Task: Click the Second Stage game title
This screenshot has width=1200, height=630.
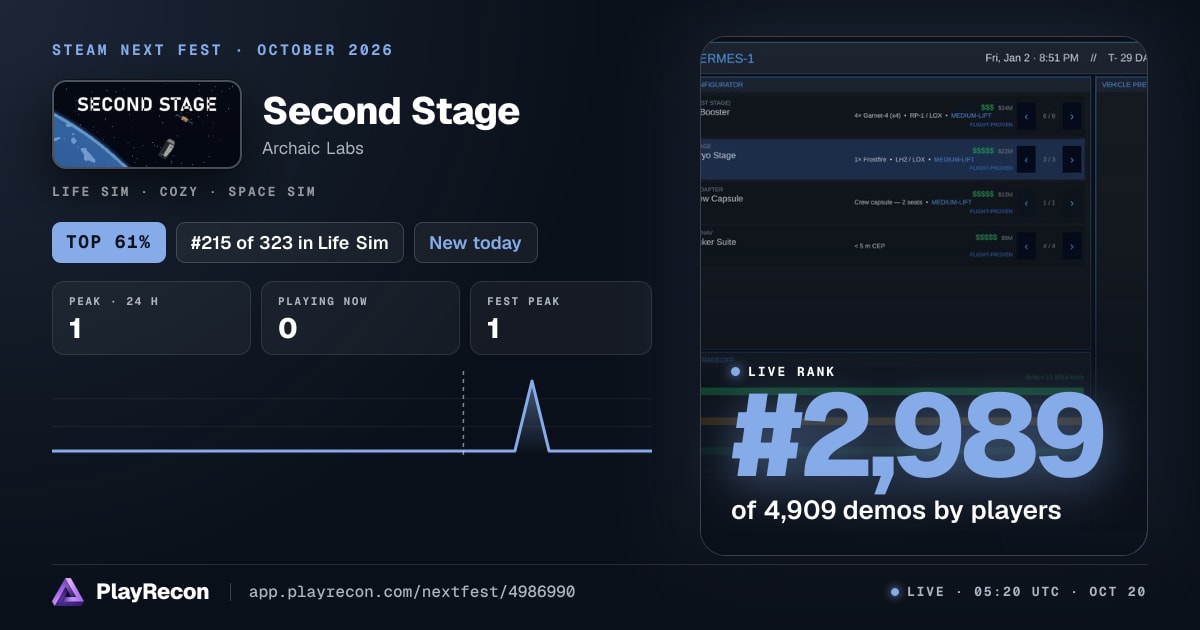Action: coord(391,111)
